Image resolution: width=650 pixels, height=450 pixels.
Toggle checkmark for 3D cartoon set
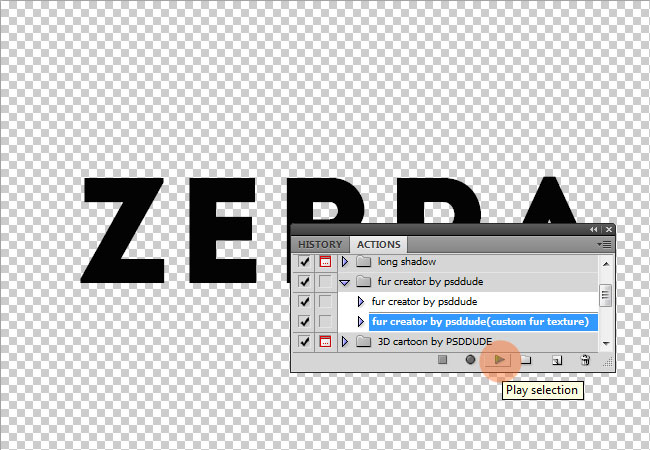pos(304,341)
